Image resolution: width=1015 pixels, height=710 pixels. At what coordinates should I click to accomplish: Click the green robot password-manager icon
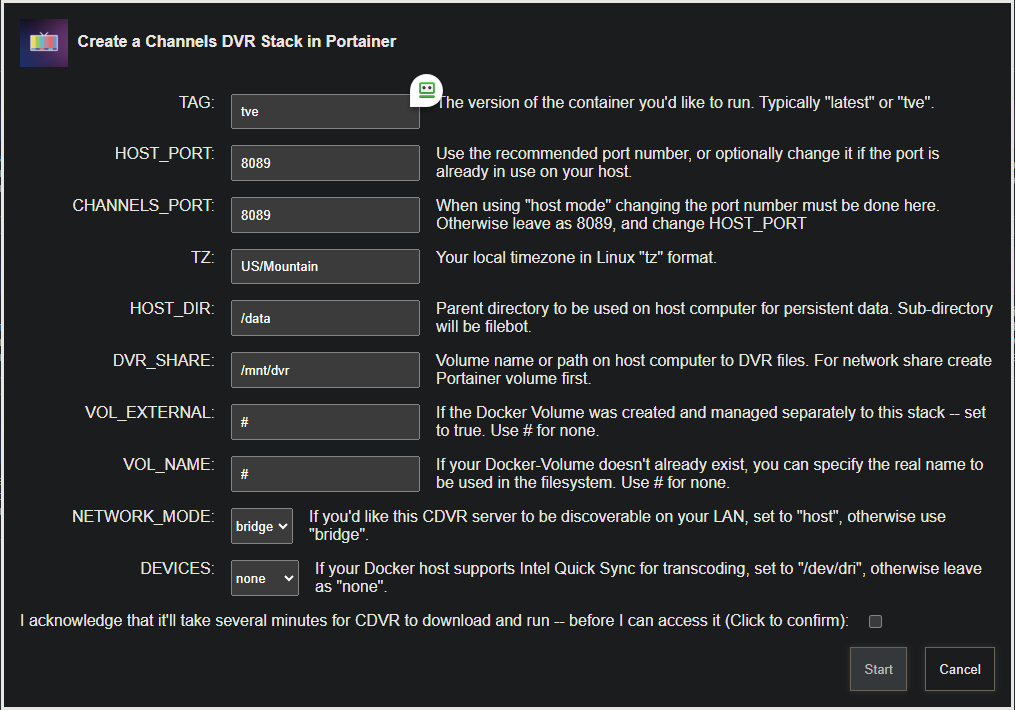[x=426, y=90]
